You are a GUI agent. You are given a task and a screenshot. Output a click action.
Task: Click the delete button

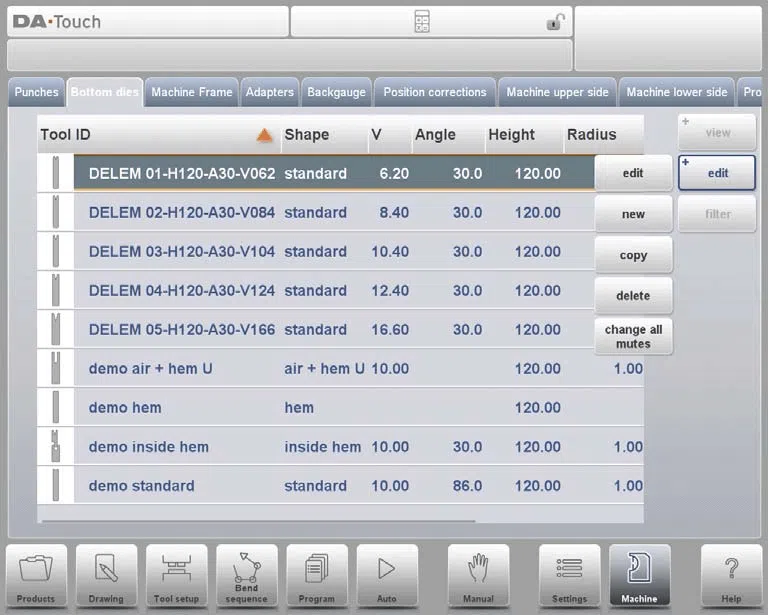[x=633, y=296]
